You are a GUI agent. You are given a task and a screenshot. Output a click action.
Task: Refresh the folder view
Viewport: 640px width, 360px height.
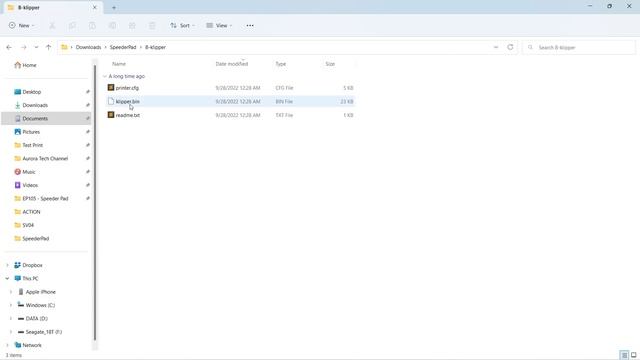(x=510, y=47)
